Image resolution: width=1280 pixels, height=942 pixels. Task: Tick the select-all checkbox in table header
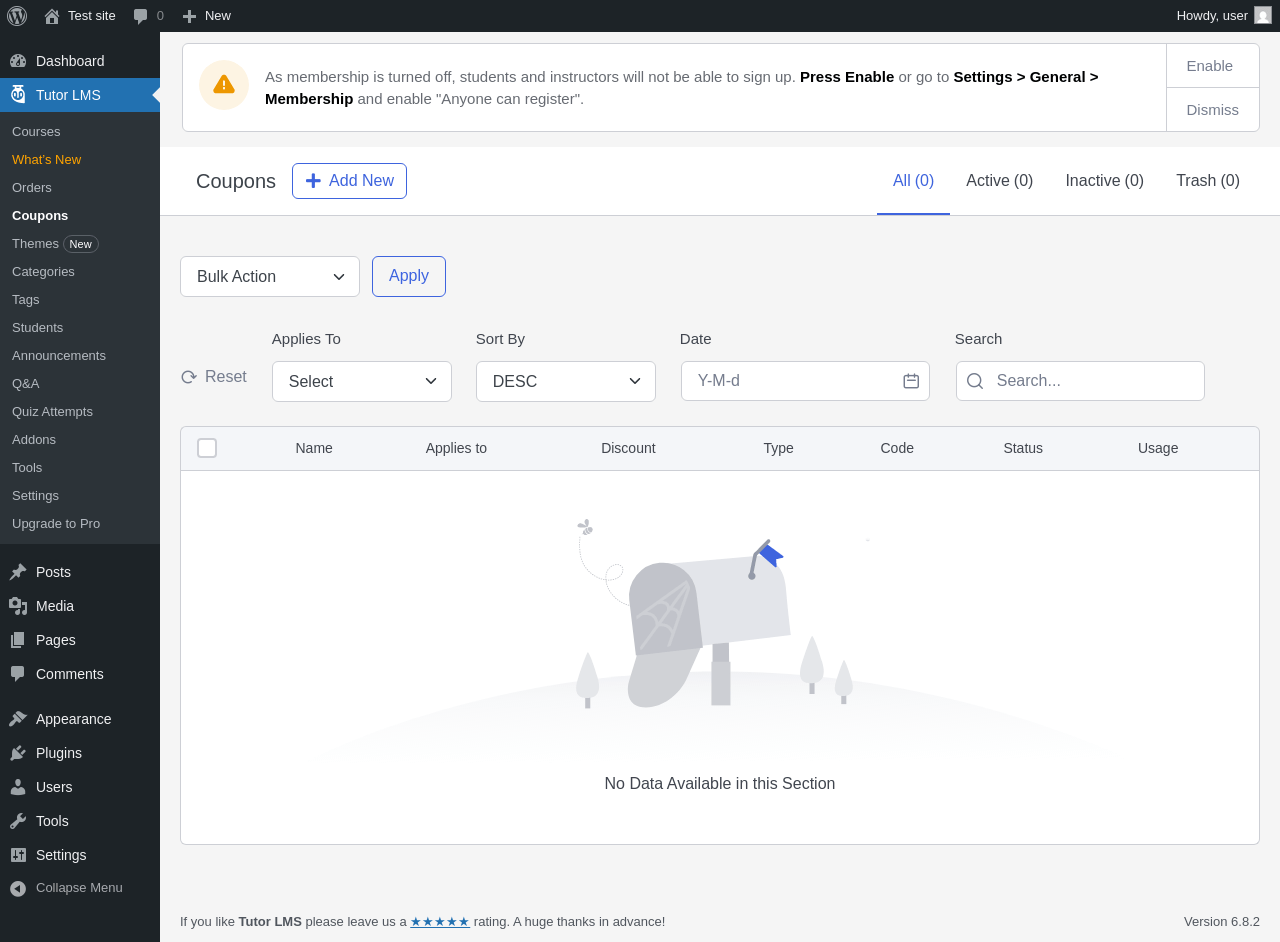coord(207,448)
